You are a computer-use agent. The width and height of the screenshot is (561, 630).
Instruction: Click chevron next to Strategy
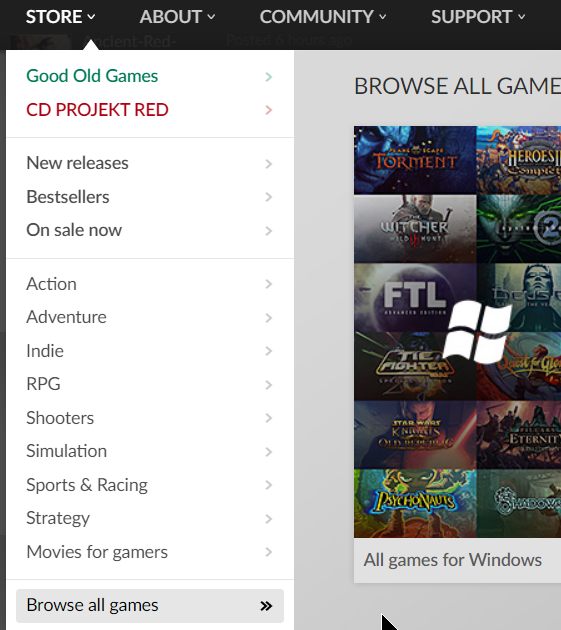pyautogui.click(x=269, y=519)
